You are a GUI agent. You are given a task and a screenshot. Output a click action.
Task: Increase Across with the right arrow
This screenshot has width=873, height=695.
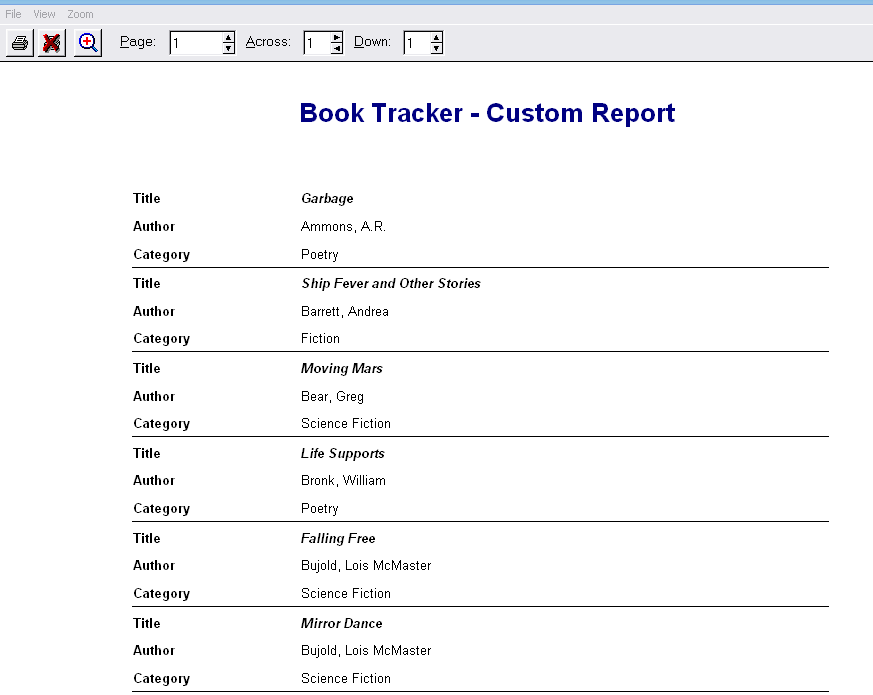point(336,37)
